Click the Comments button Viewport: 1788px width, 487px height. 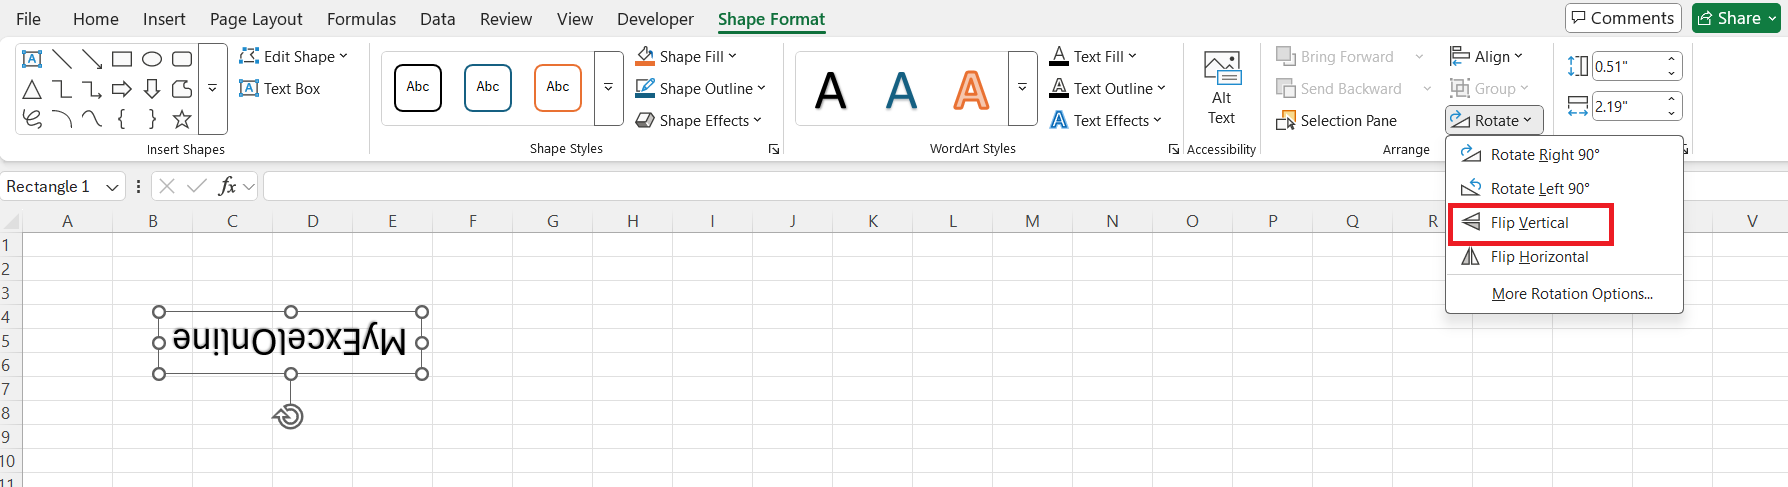(x=1623, y=18)
